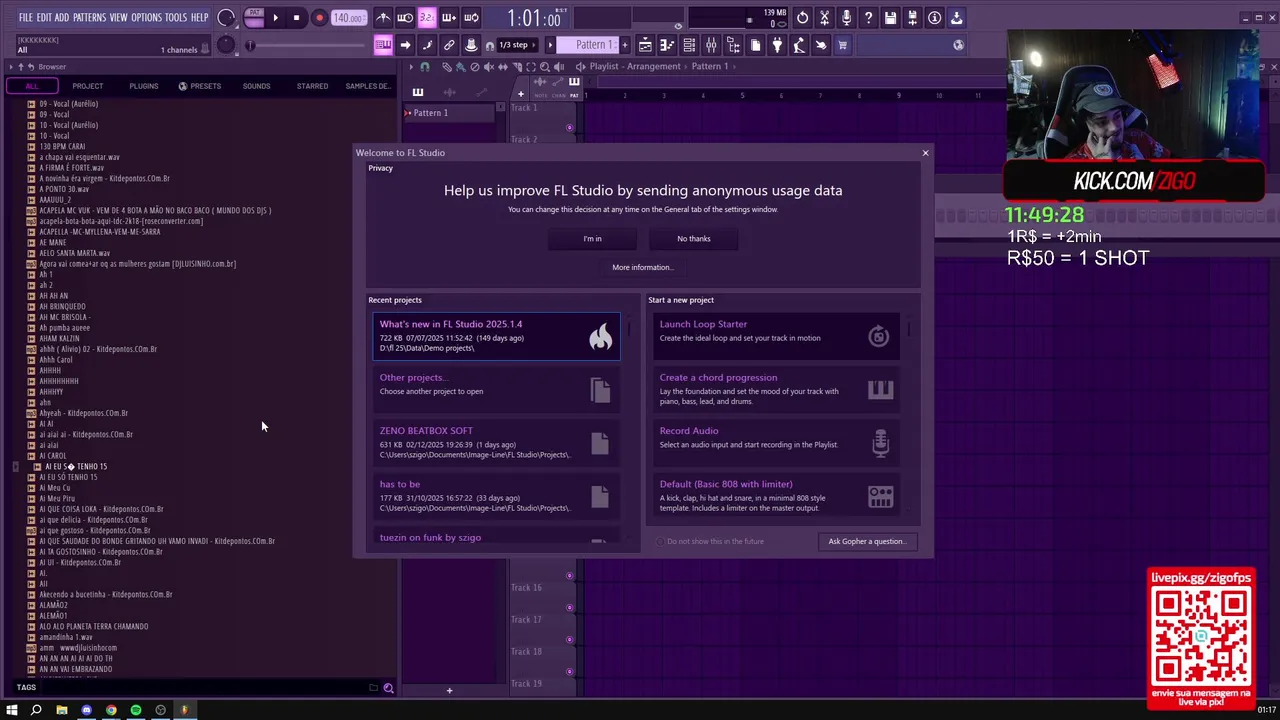Click the browser search magnifier icon
The image size is (1280, 720).
tap(388, 688)
